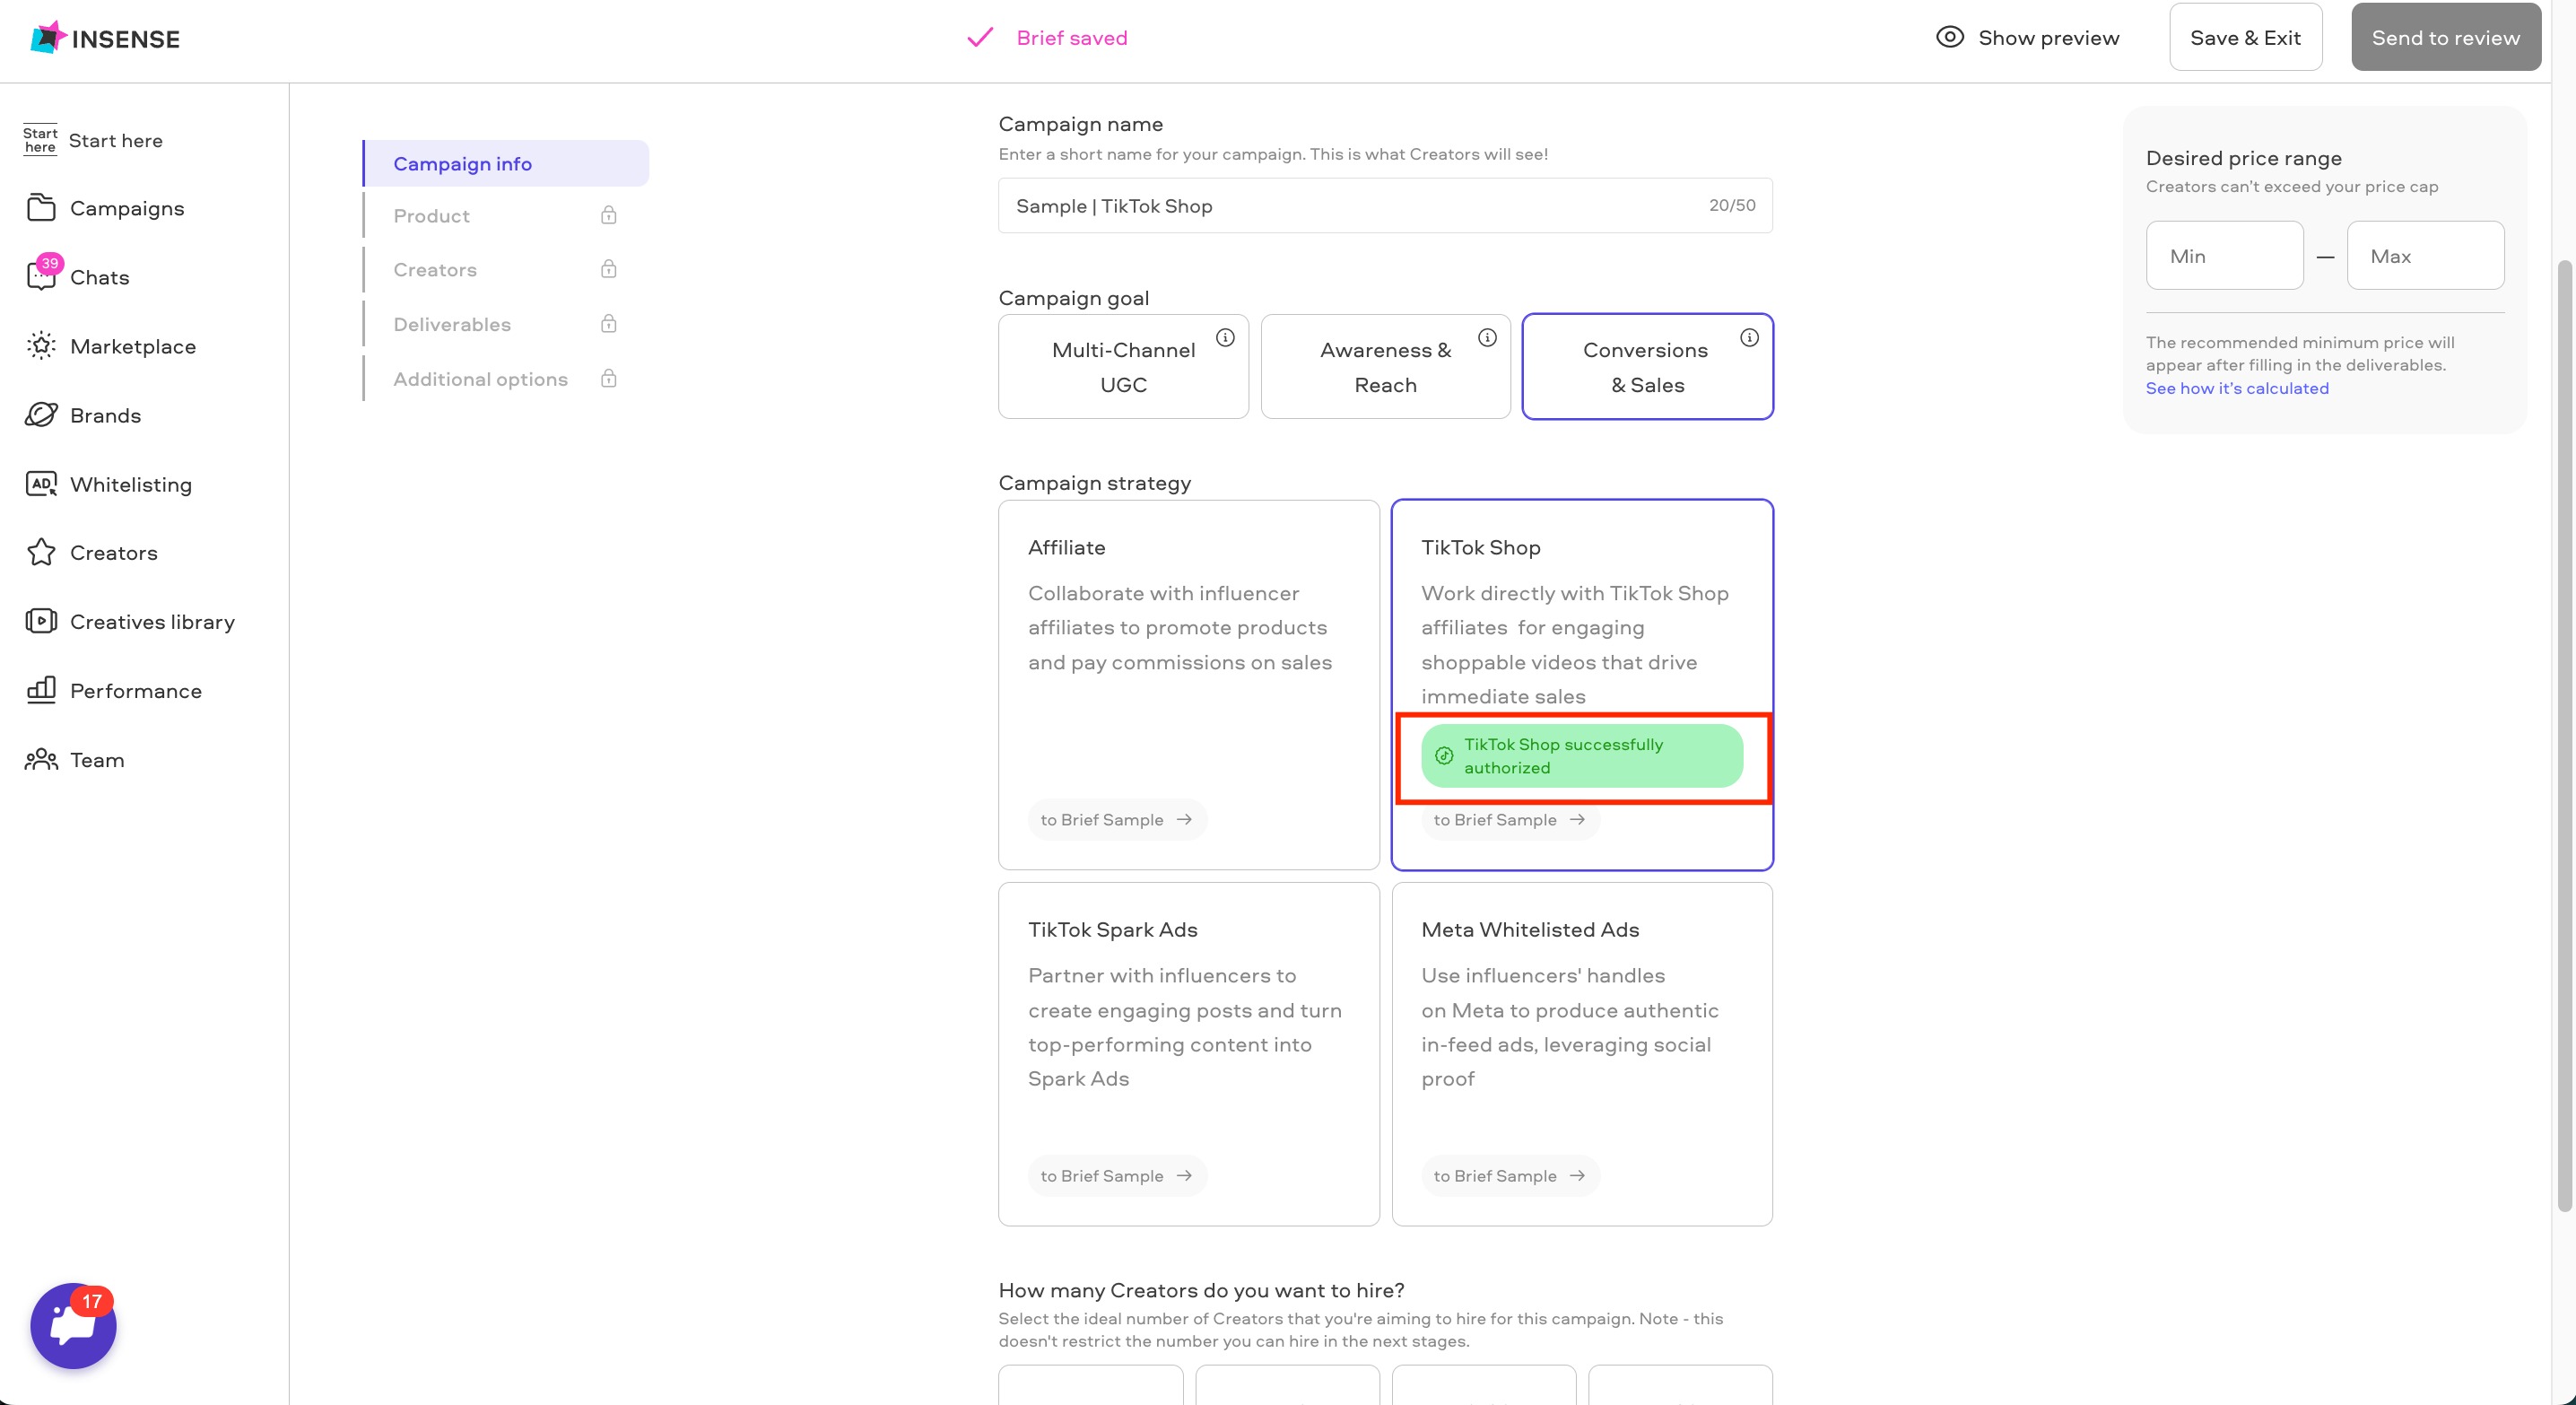This screenshot has height=1405, width=2576.
Task: Open TikTok Spark Ads to Brief Sample link
Action: pyautogui.click(x=1117, y=1175)
